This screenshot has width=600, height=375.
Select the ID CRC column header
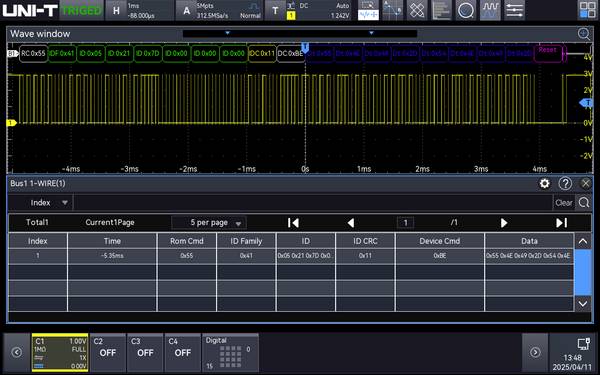point(365,241)
